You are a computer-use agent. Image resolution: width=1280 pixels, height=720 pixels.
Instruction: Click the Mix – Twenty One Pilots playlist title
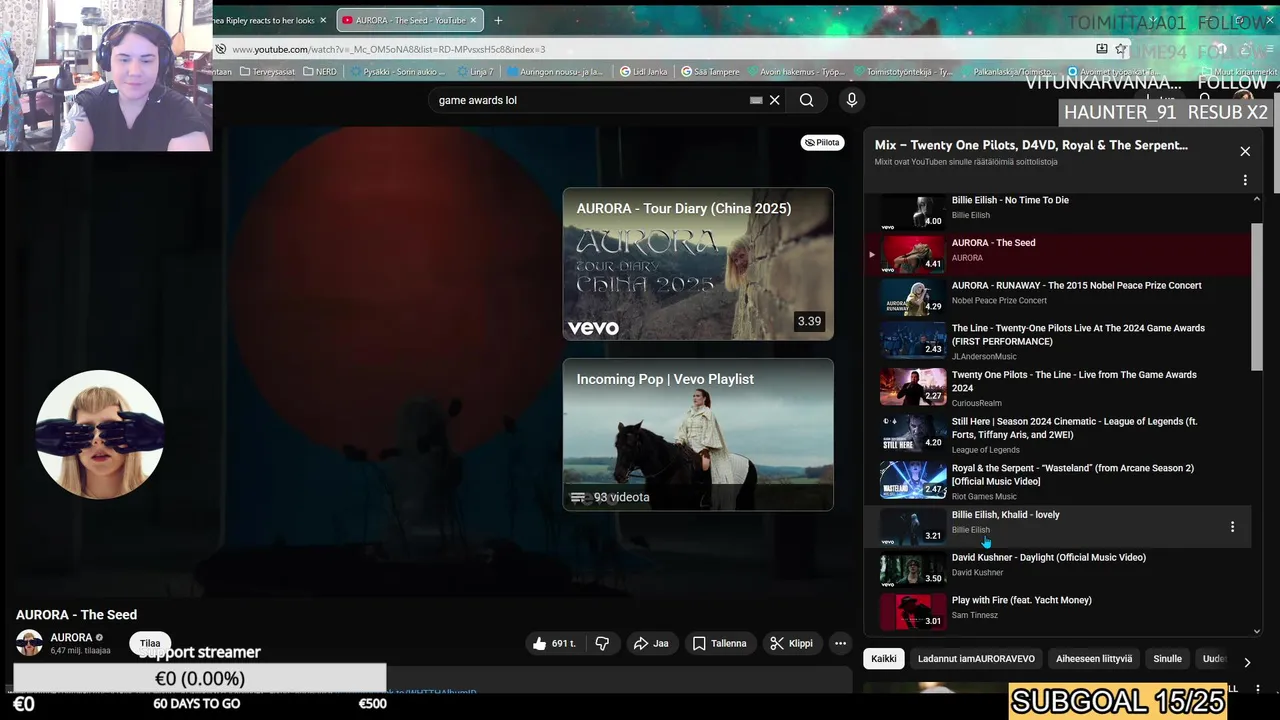coord(1031,145)
